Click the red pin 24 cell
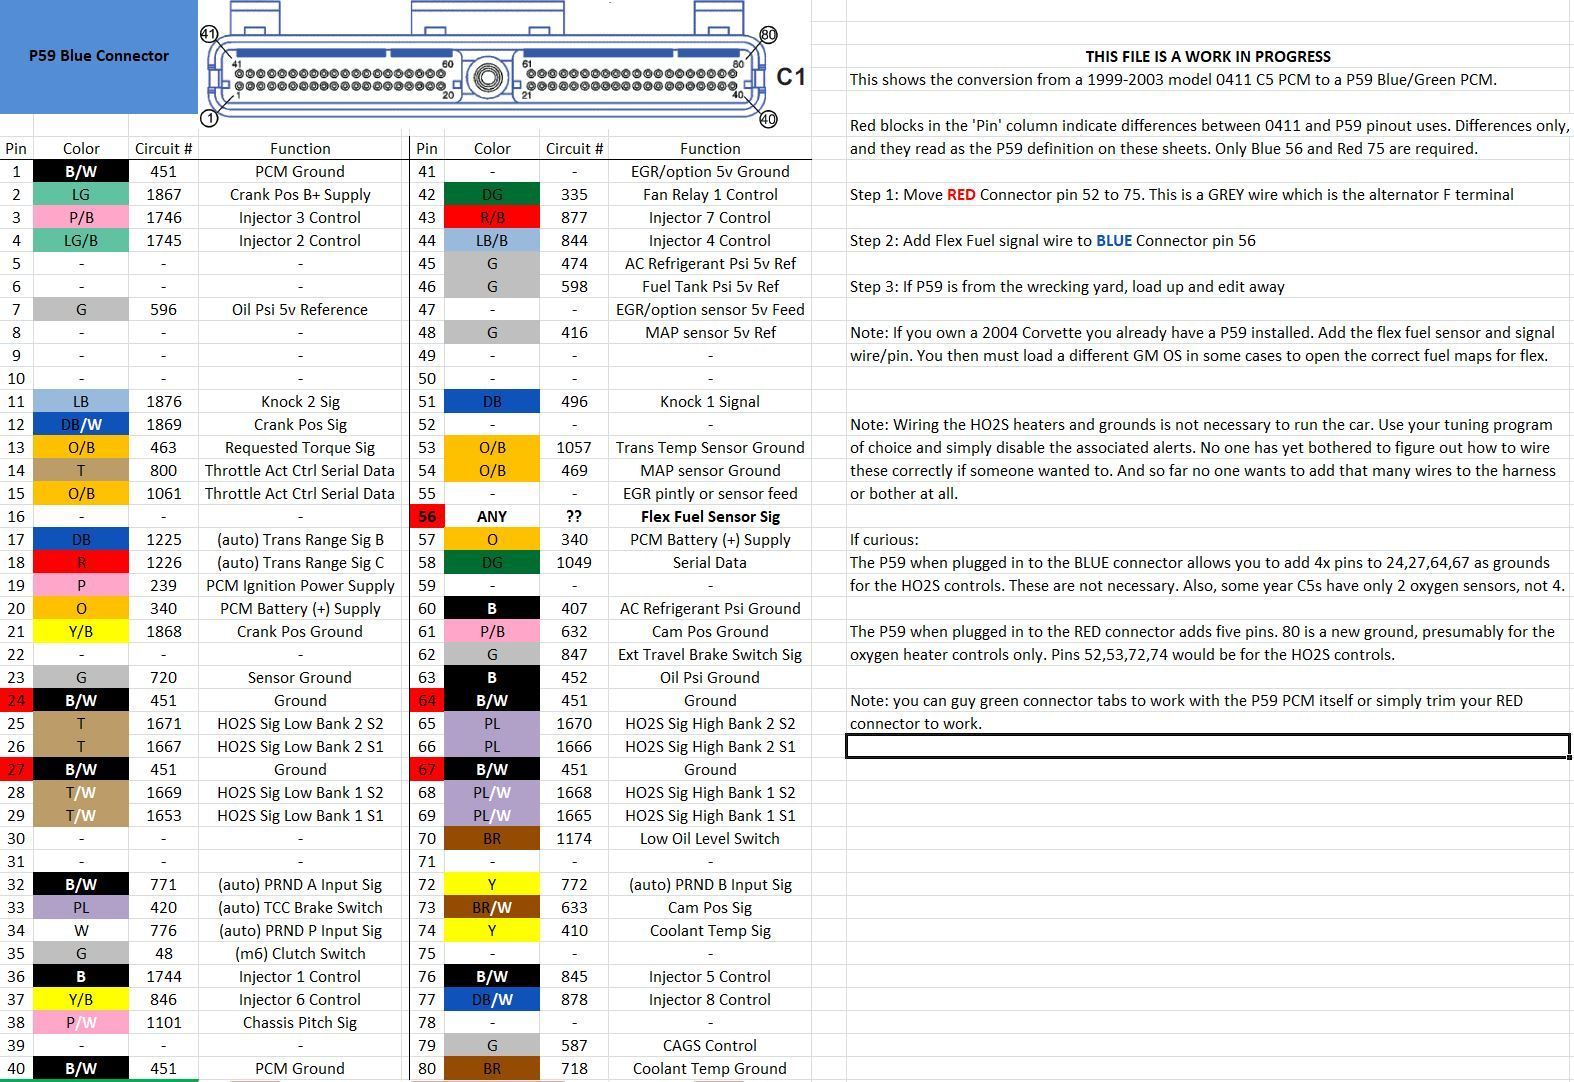Viewport: 1574px width, 1082px height. pos(16,701)
